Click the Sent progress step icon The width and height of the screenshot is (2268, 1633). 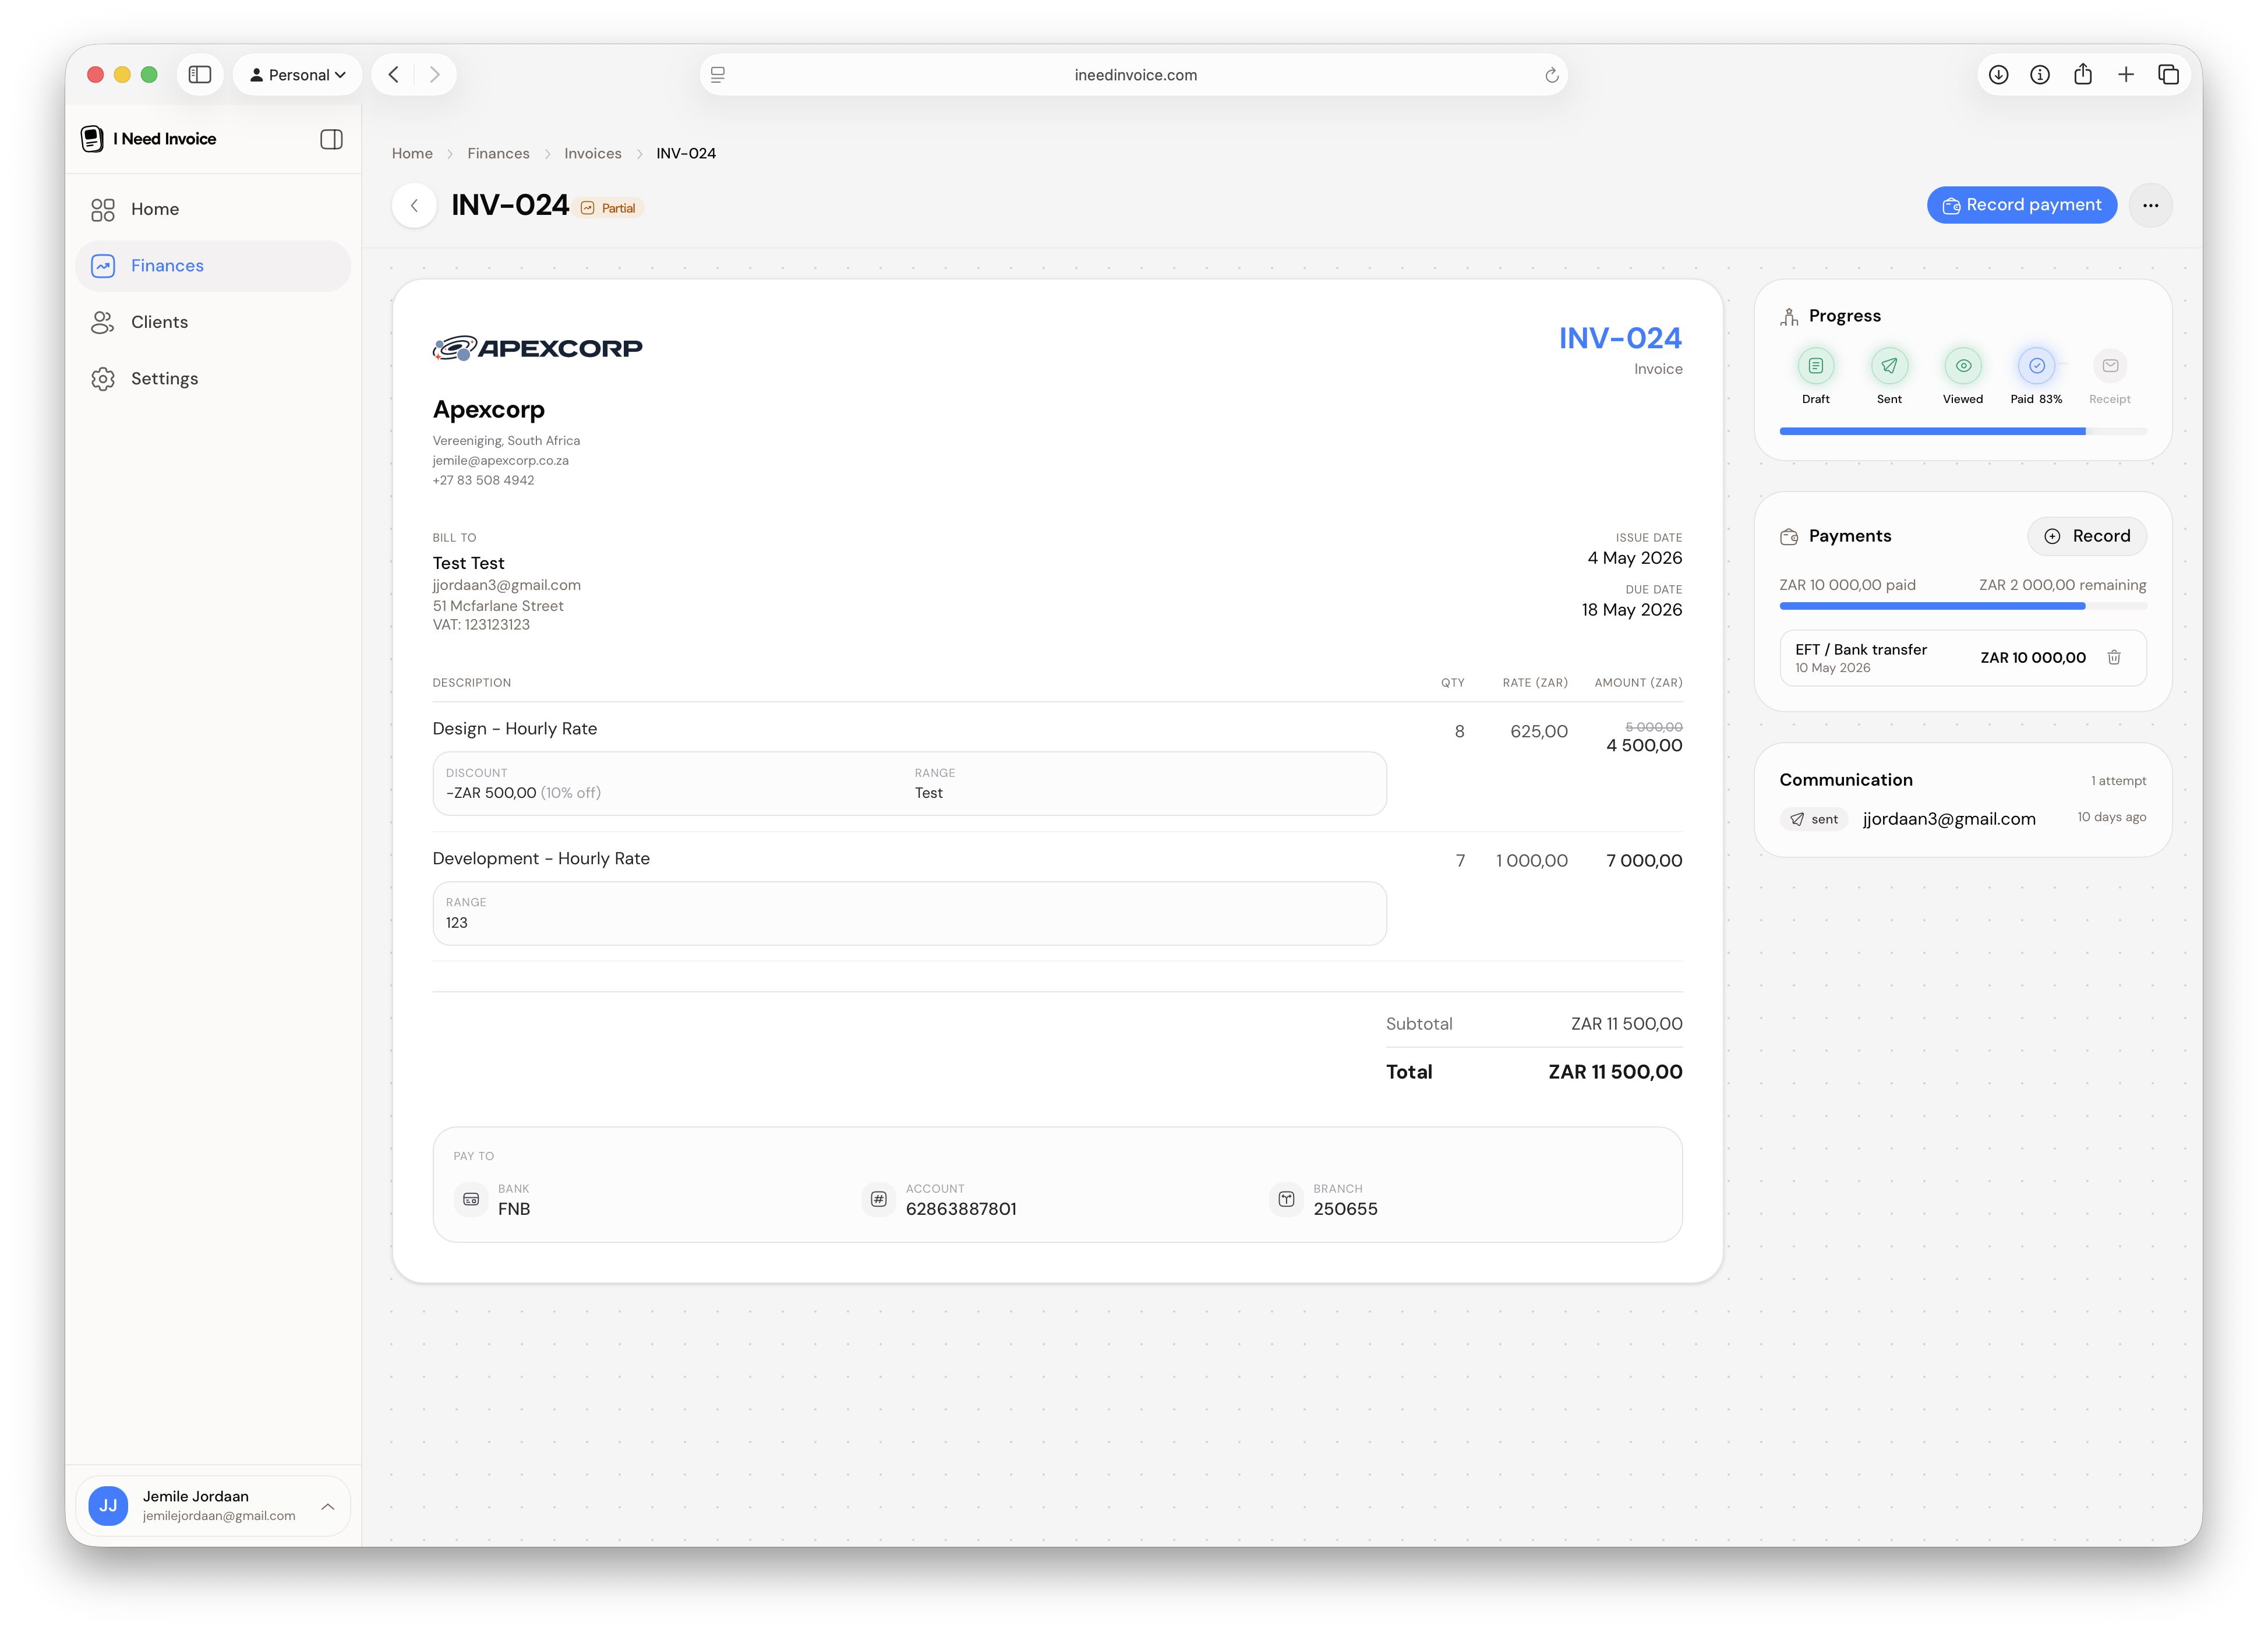point(1889,366)
